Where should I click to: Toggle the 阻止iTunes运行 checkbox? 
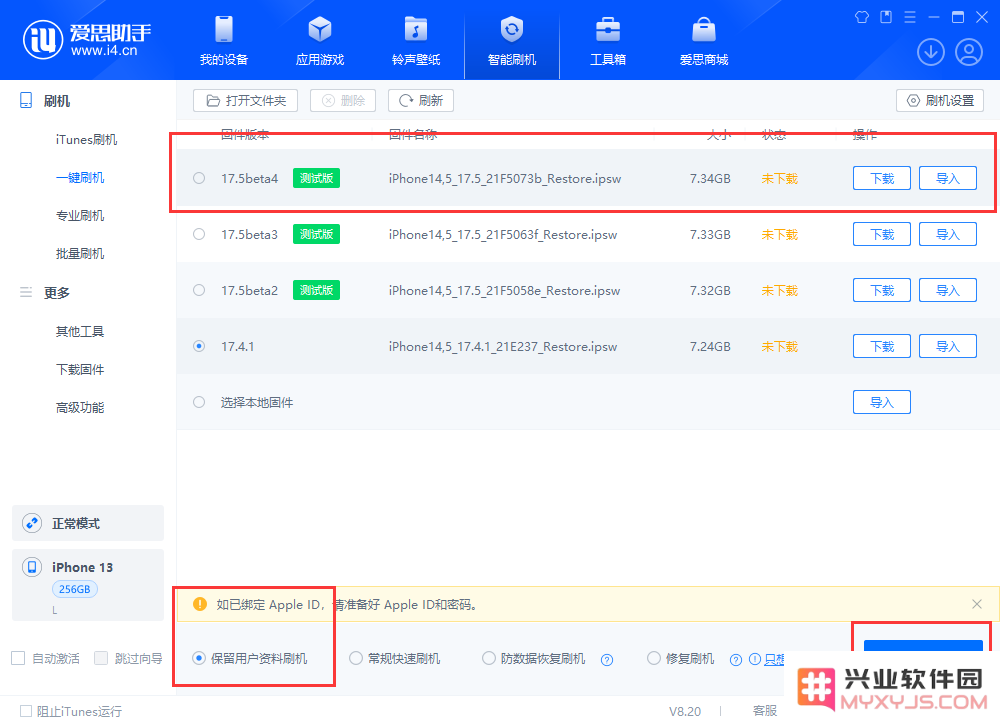click(x=26, y=711)
